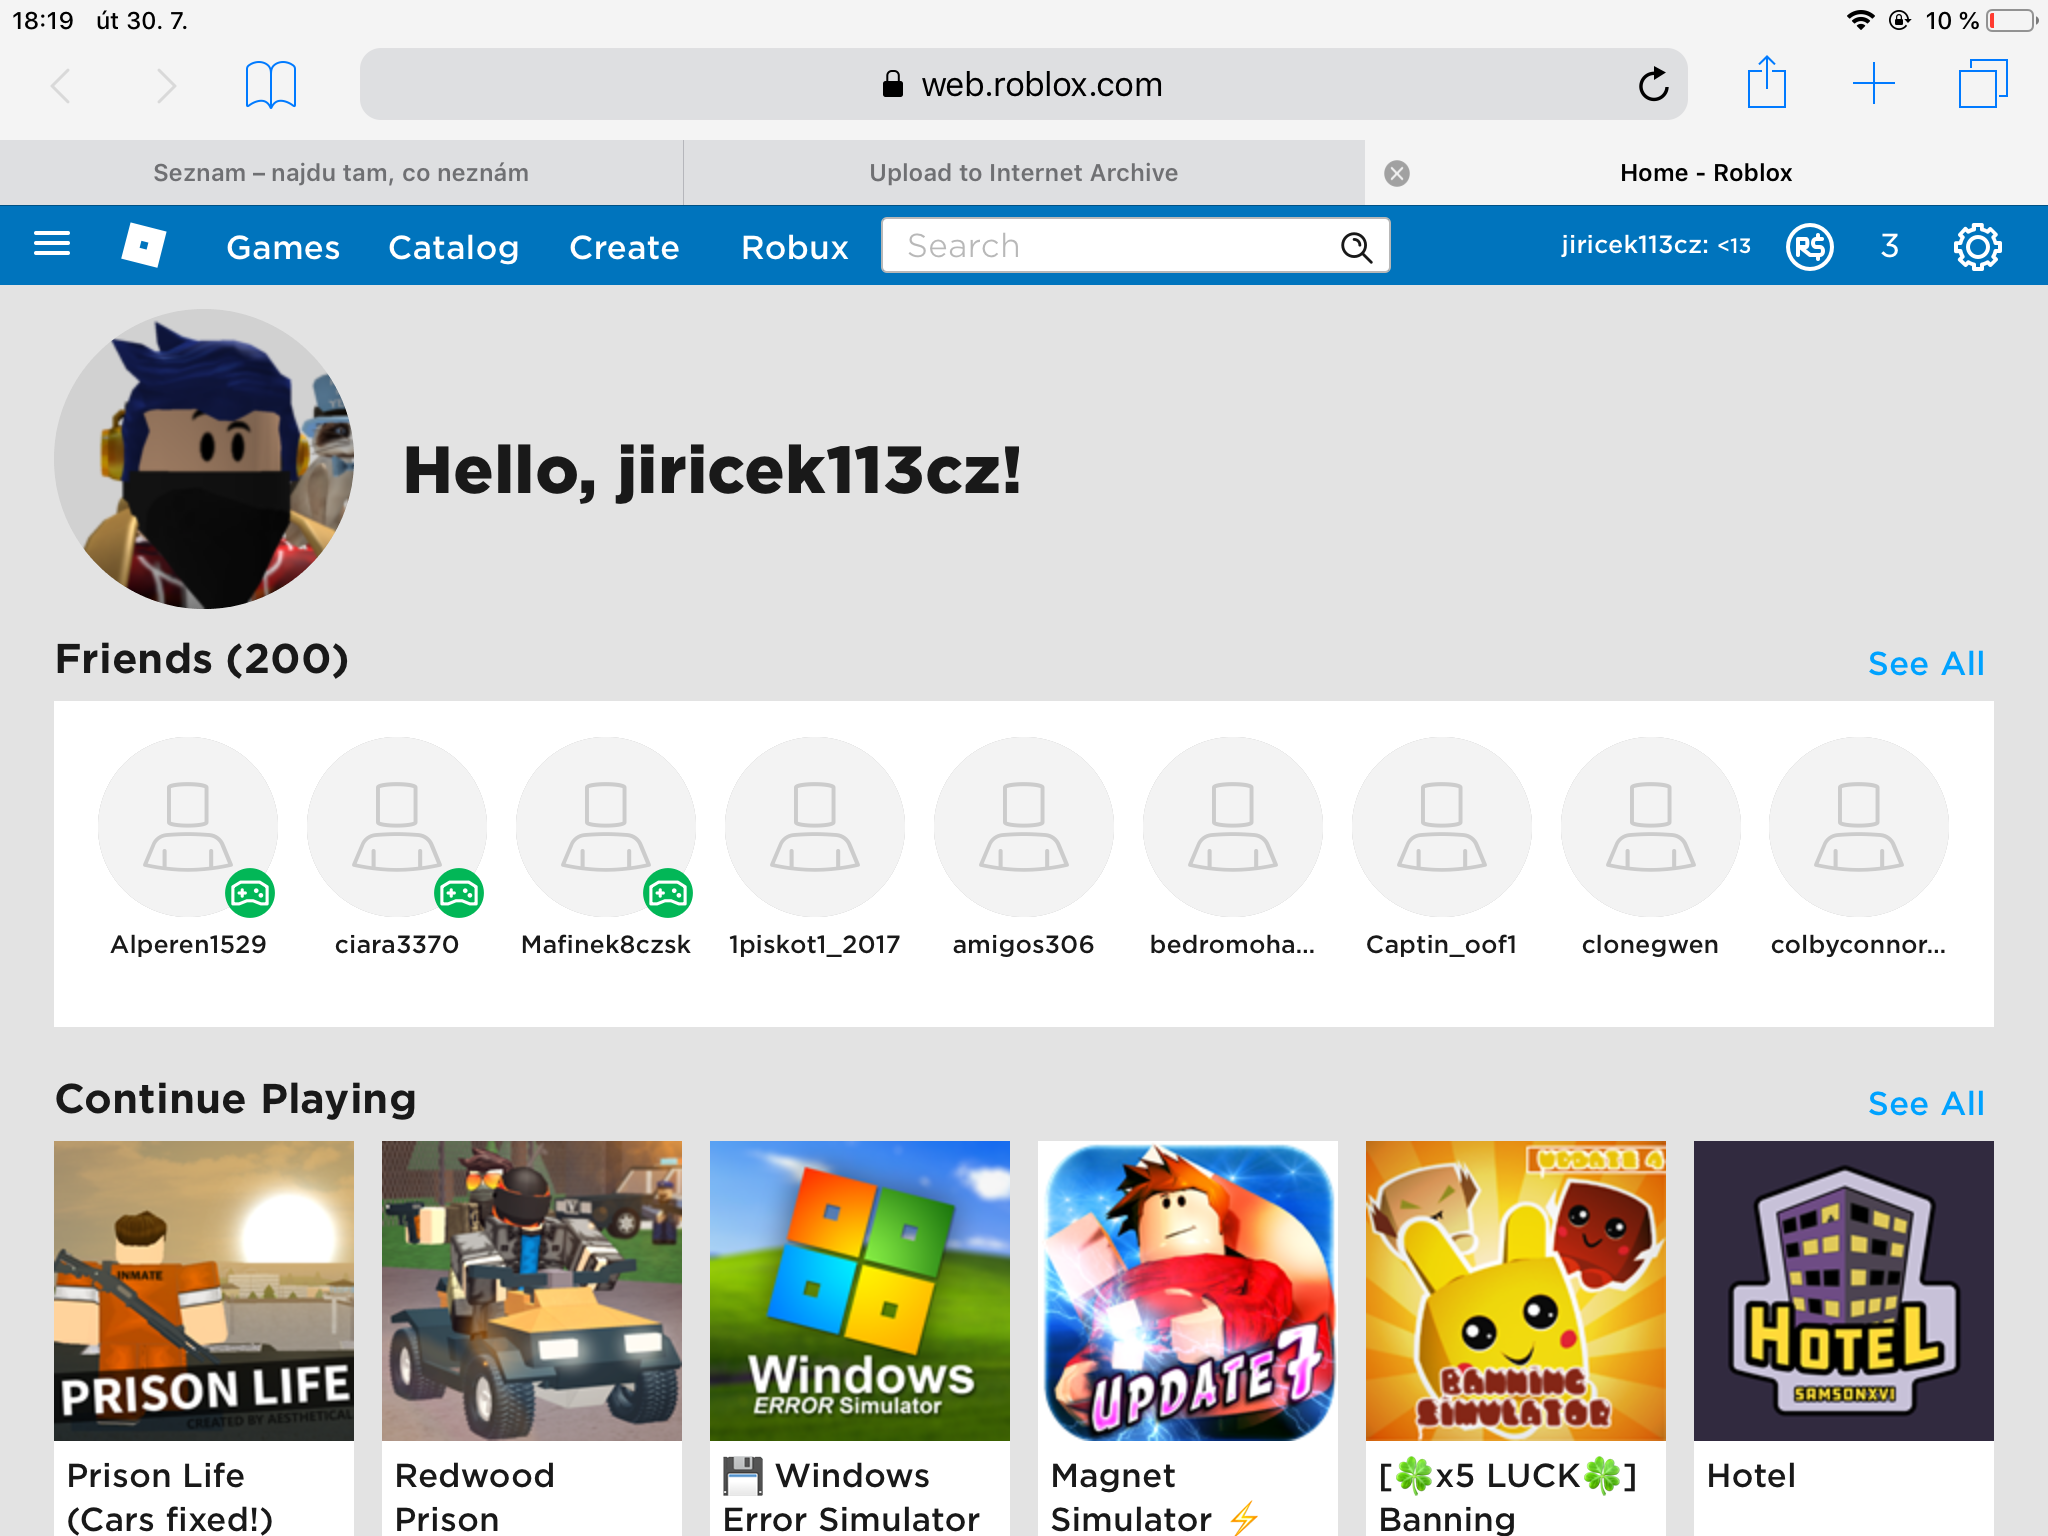Open Hotel game thumbnail

[x=1844, y=1291]
